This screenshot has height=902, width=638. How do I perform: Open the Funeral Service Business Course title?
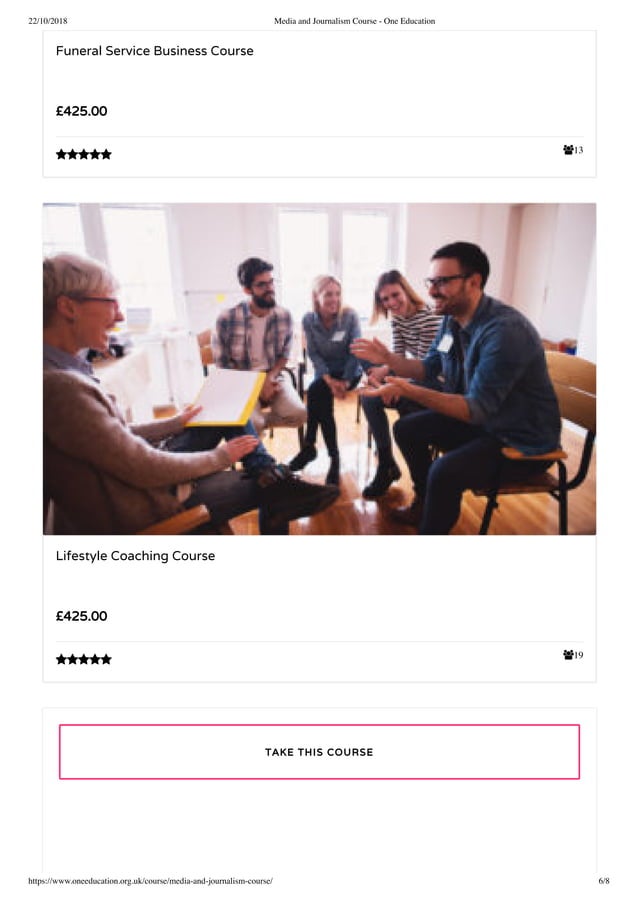[154, 51]
